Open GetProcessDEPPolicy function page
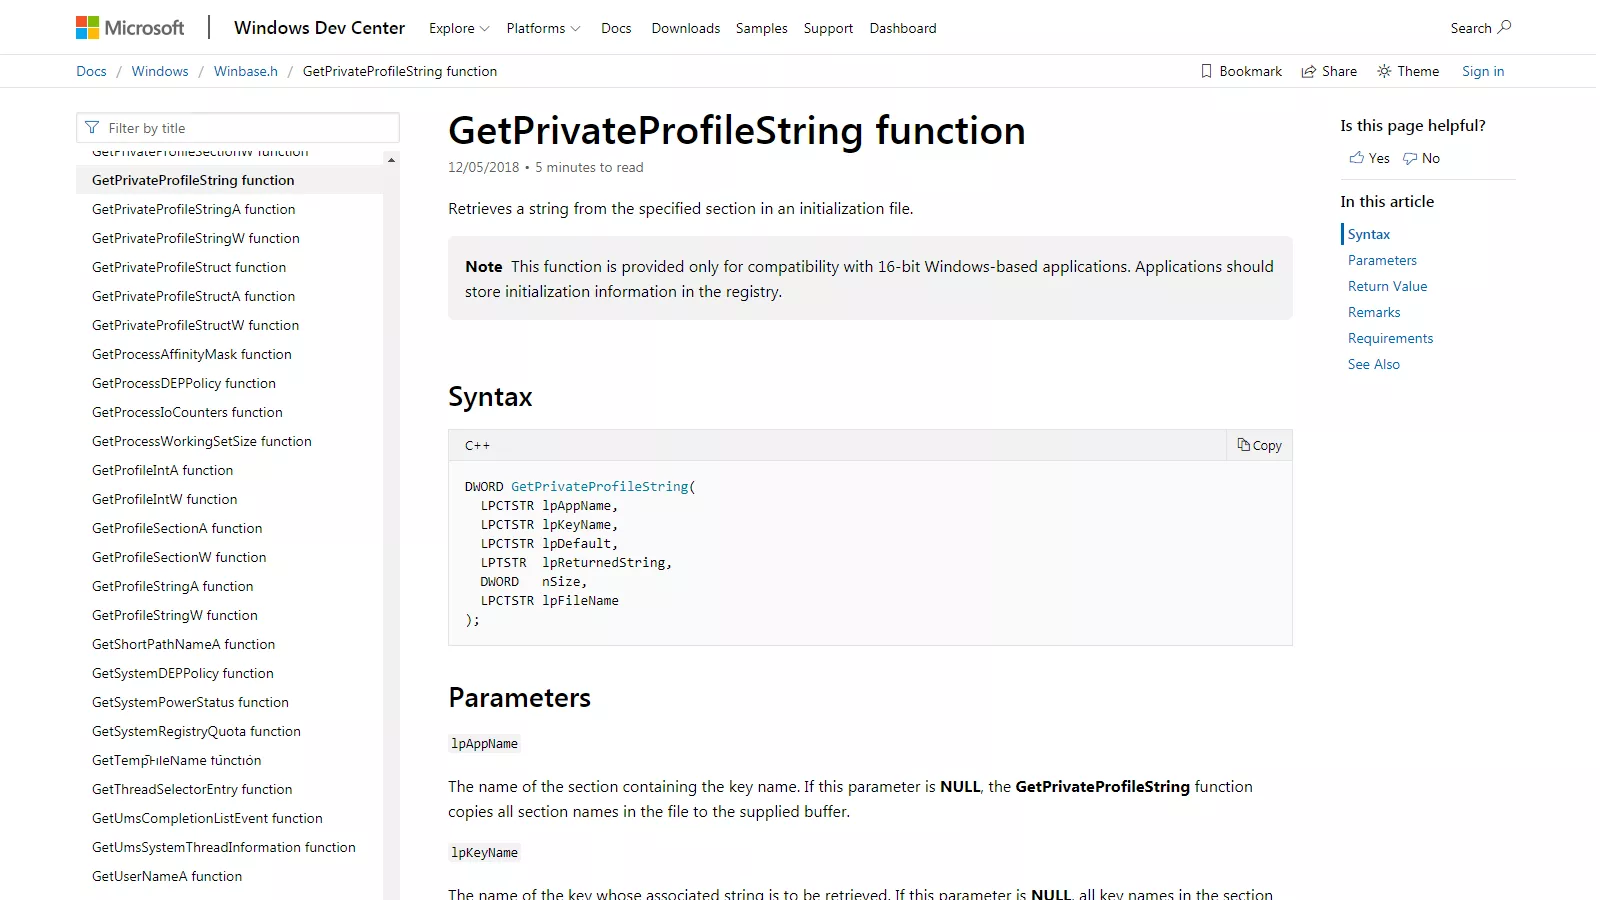Image resolution: width=1600 pixels, height=900 pixels. [184, 383]
